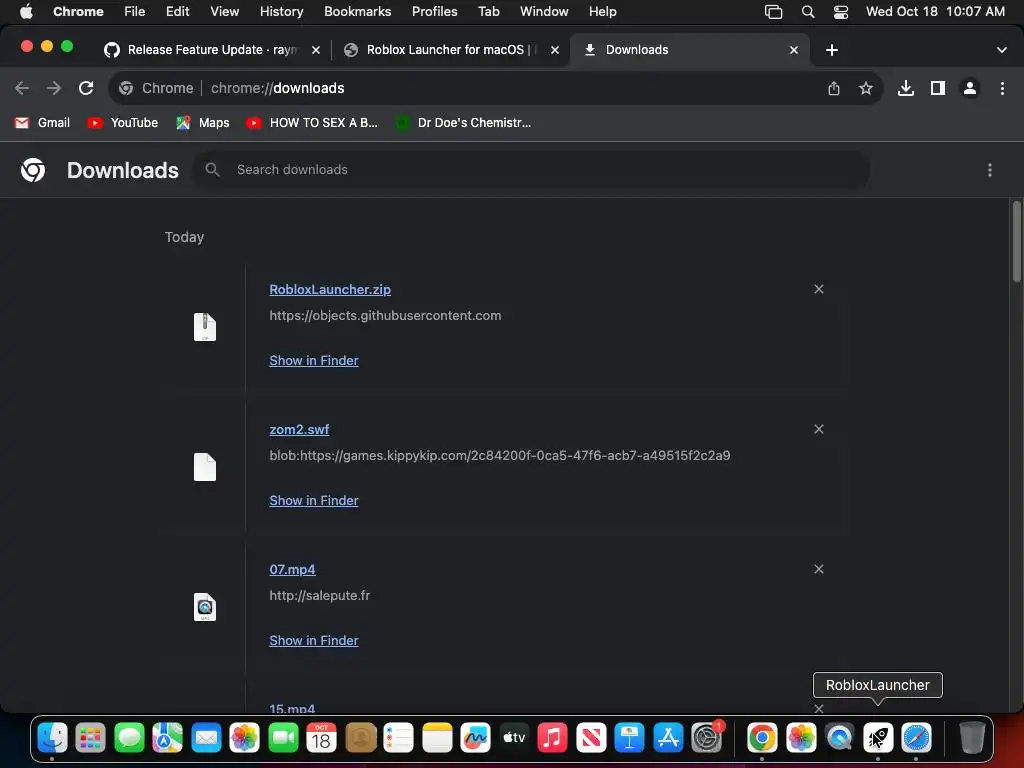Open Chrome's three-dot main menu
The width and height of the screenshot is (1024, 768).
(1002, 88)
